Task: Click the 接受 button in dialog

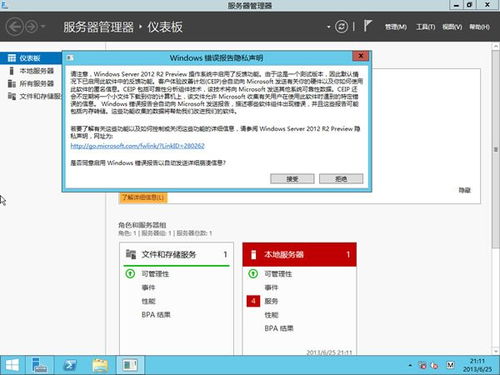Action: coord(292,179)
